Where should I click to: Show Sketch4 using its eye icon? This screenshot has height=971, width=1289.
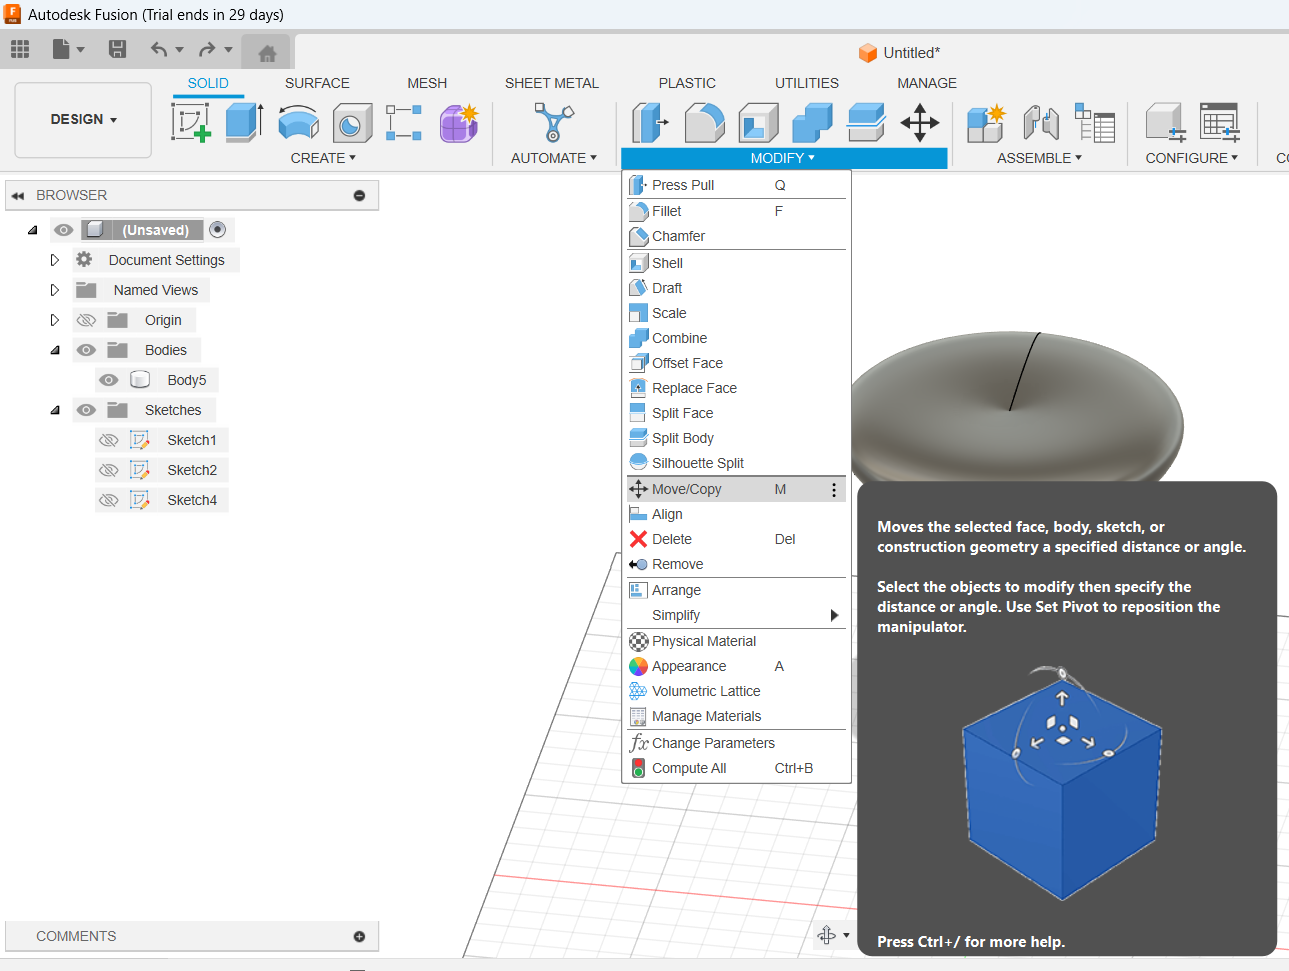point(109,500)
